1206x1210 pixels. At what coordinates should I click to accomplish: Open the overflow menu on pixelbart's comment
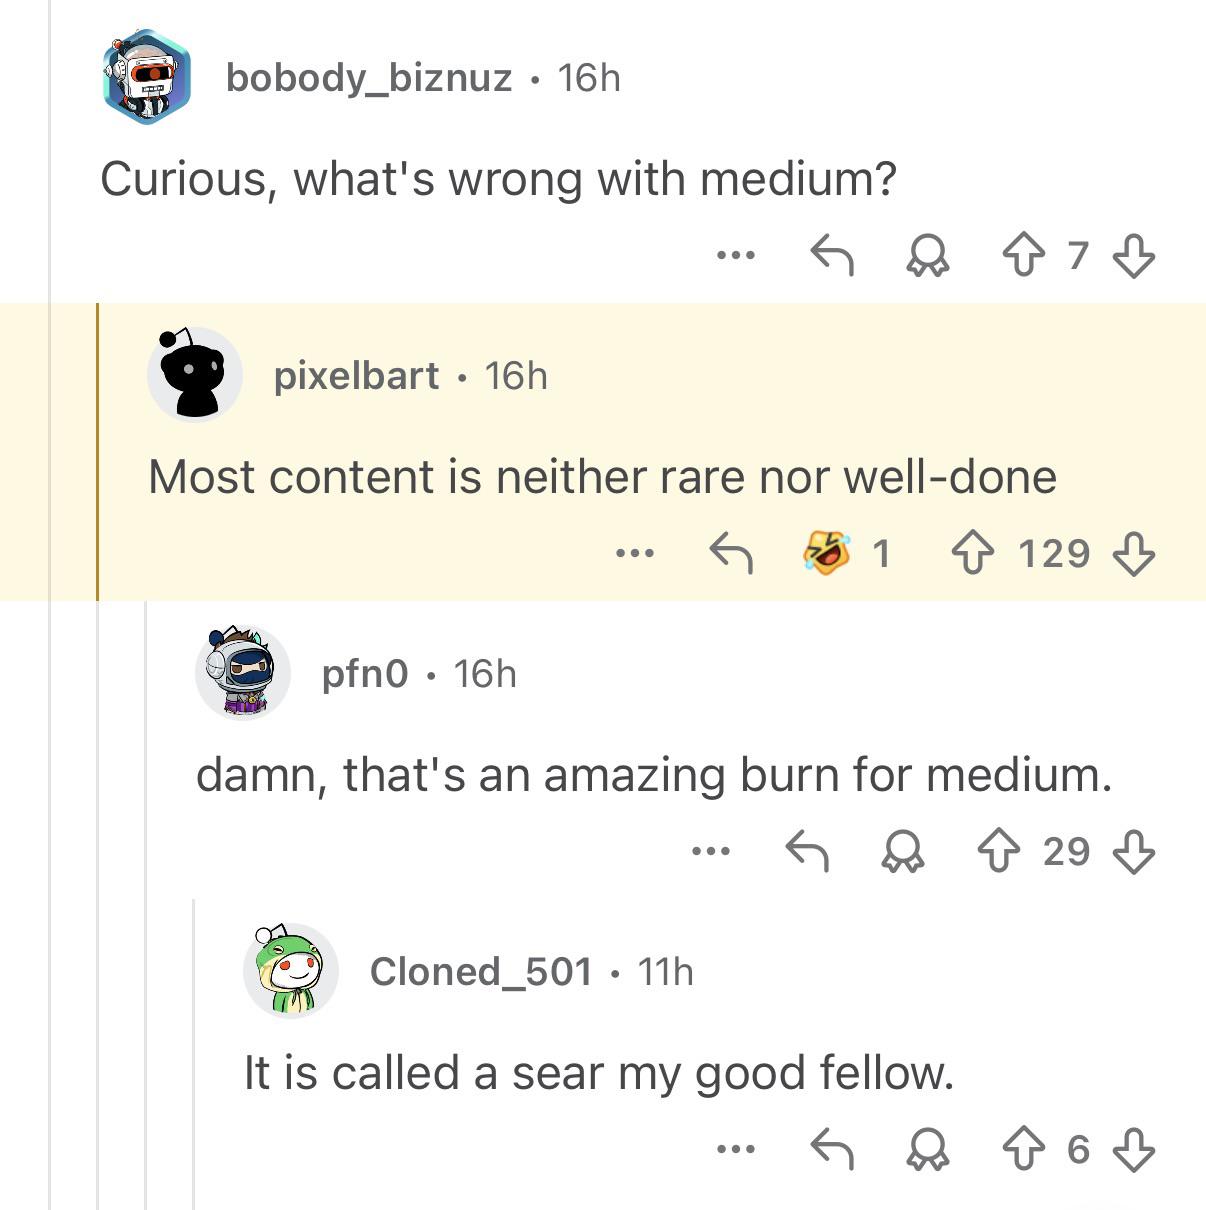(636, 553)
